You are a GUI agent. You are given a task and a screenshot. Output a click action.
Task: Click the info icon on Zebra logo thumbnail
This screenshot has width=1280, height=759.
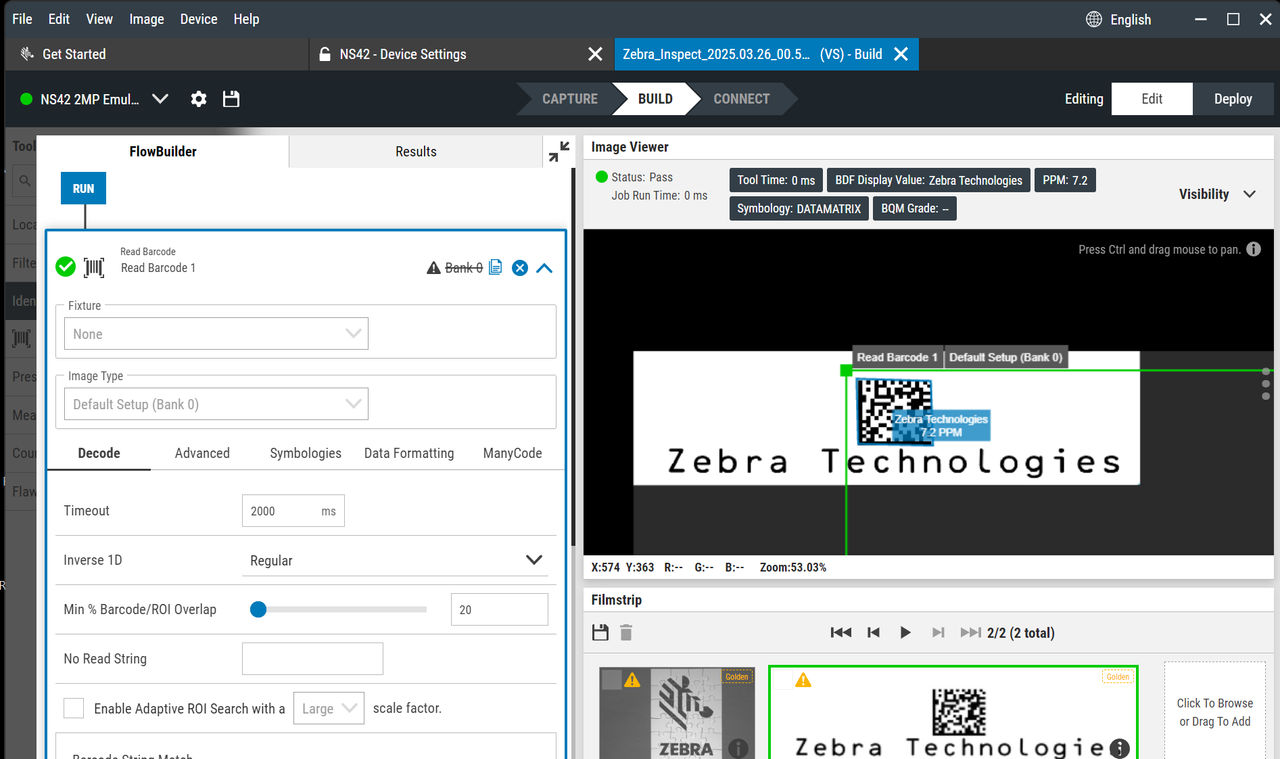739,748
